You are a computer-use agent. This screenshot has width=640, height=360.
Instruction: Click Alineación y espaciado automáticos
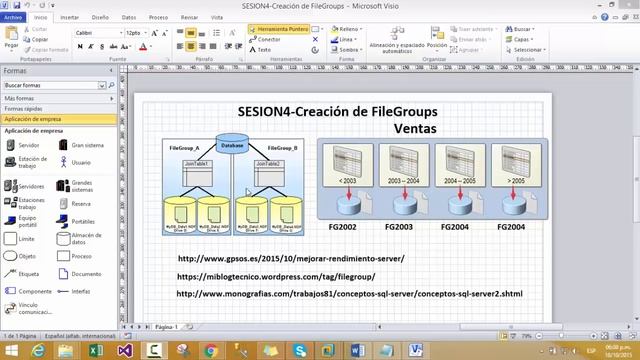397,40
